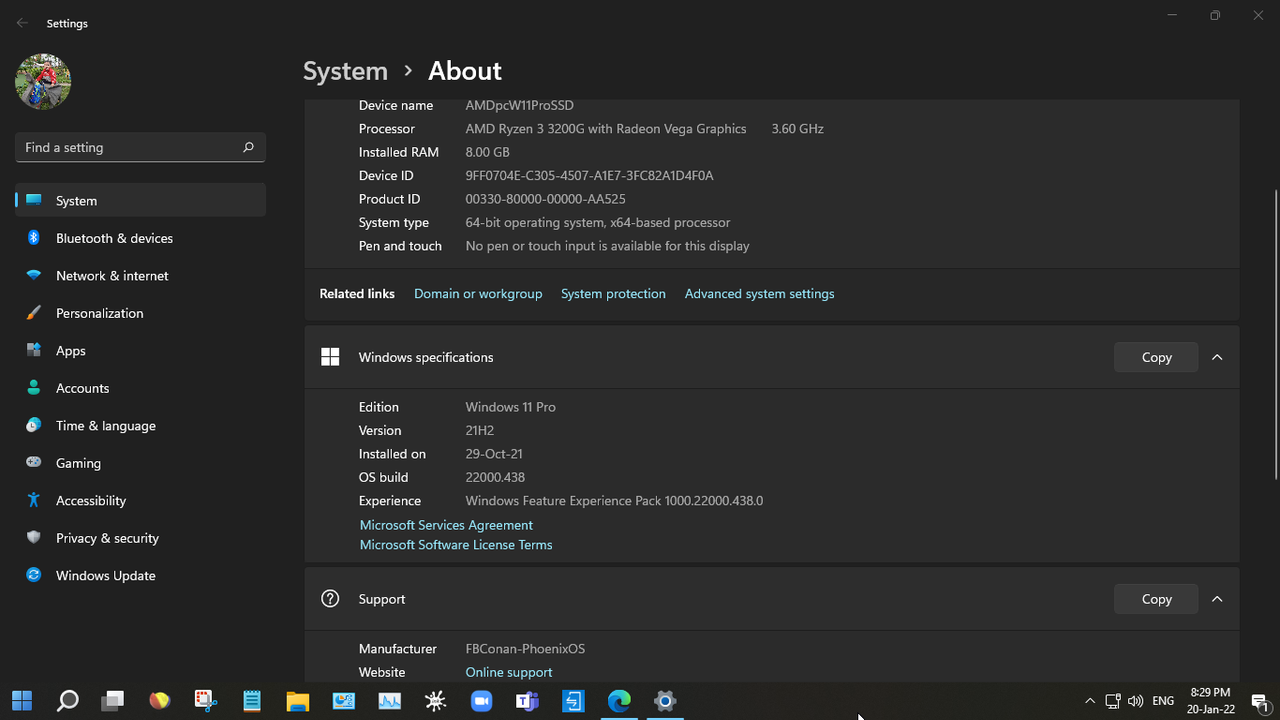Click the round yellow-red app taskbar icon
Screen dimensions: 1280x720
pyautogui.click(x=159, y=701)
